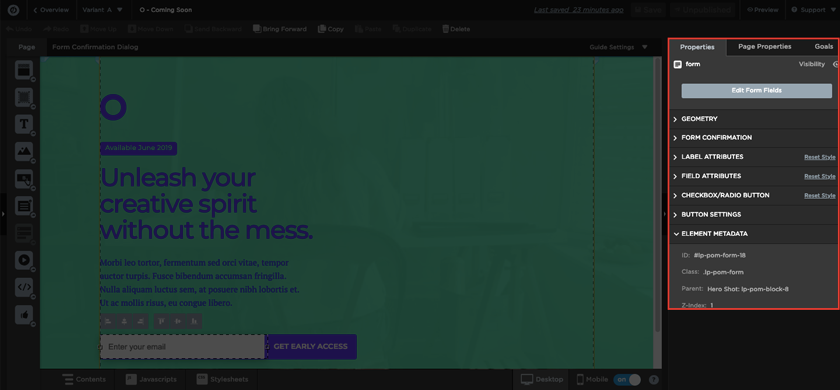Image resolution: width=840 pixels, height=390 pixels.
Task: Select the Properties tab
Action: [x=697, y=47]
